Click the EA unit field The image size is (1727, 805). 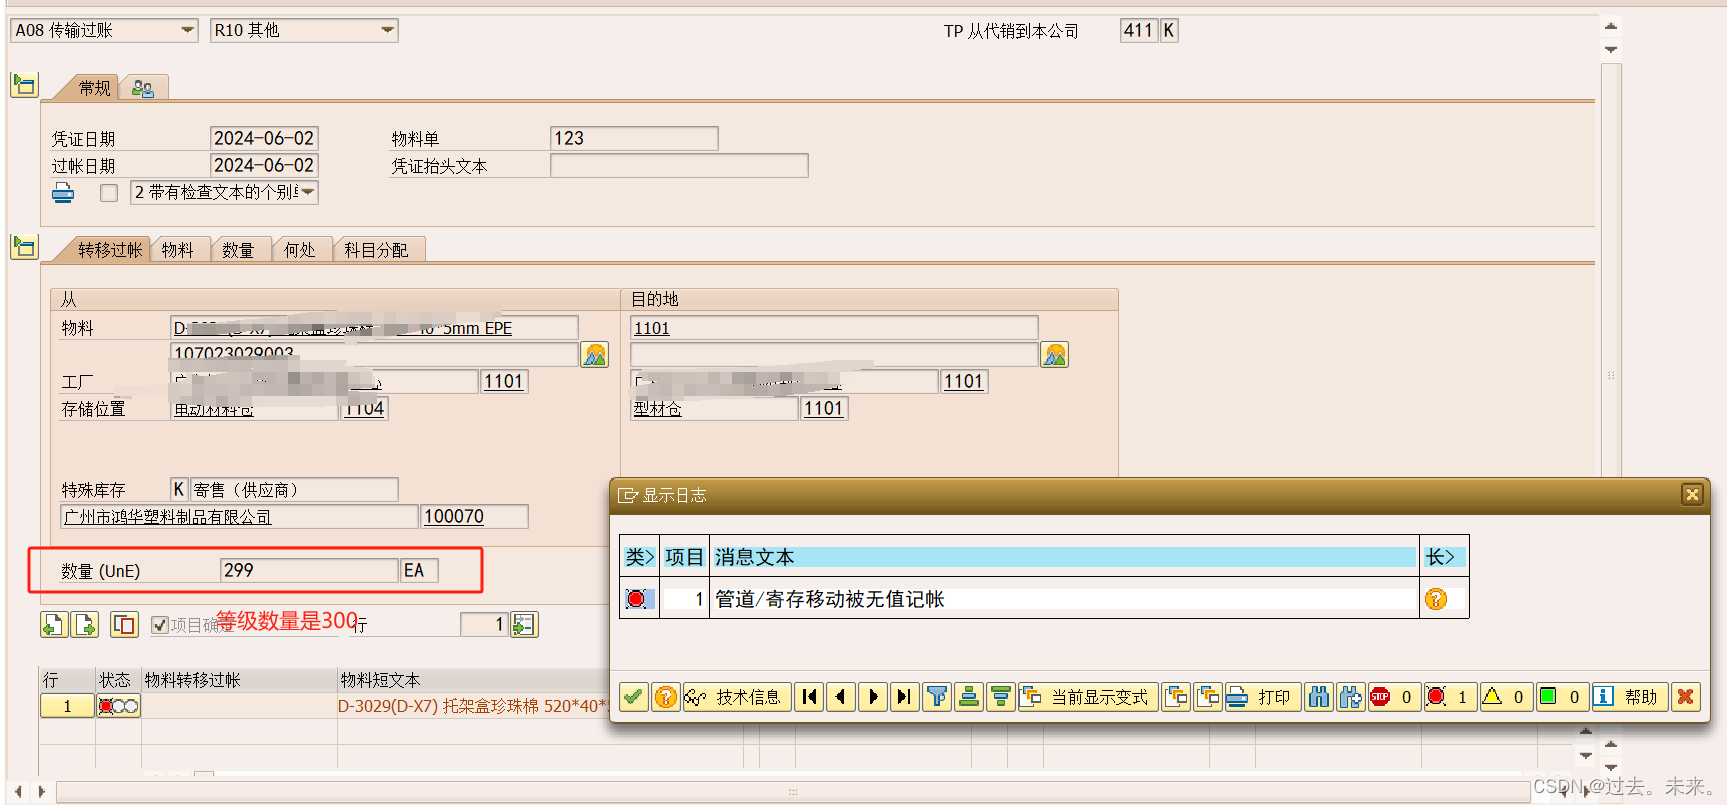click(x=419, y=570)
